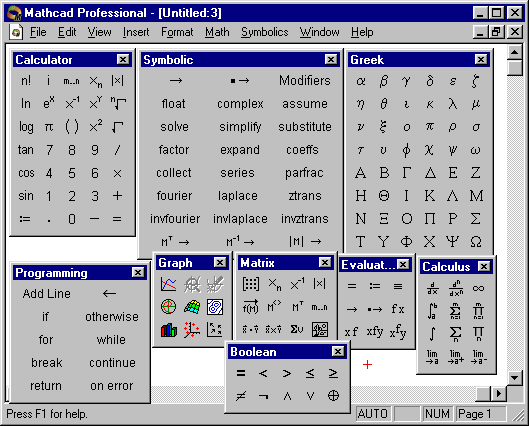
Task: Click the definition := in Calculator palette
Action: (x=25, y=219)
